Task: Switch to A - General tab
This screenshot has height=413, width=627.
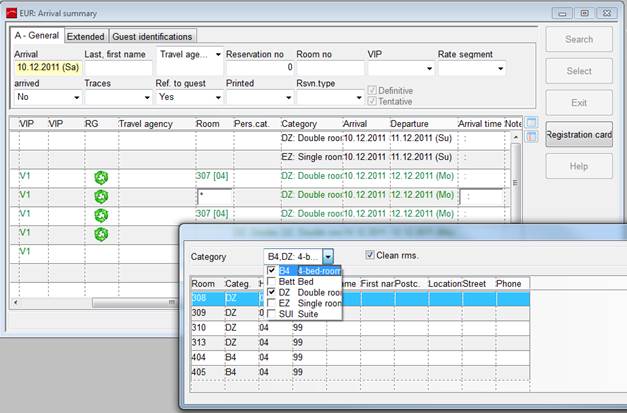Action: click(x=37, y=35)
